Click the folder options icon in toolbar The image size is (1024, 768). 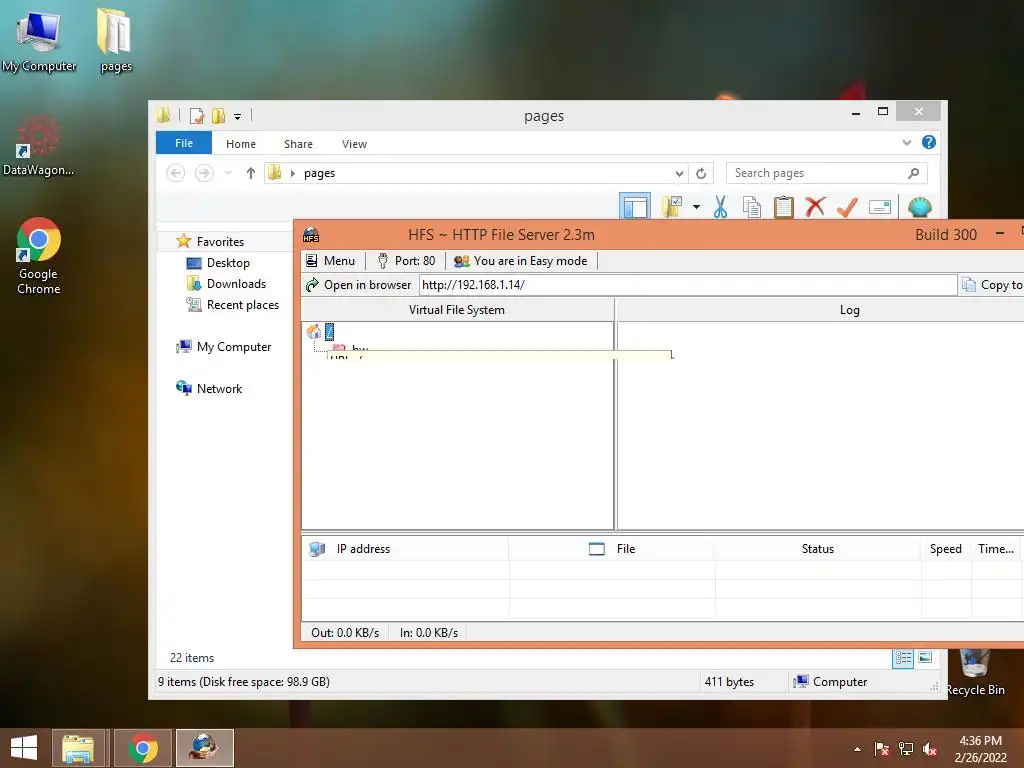tap(672, 206)
